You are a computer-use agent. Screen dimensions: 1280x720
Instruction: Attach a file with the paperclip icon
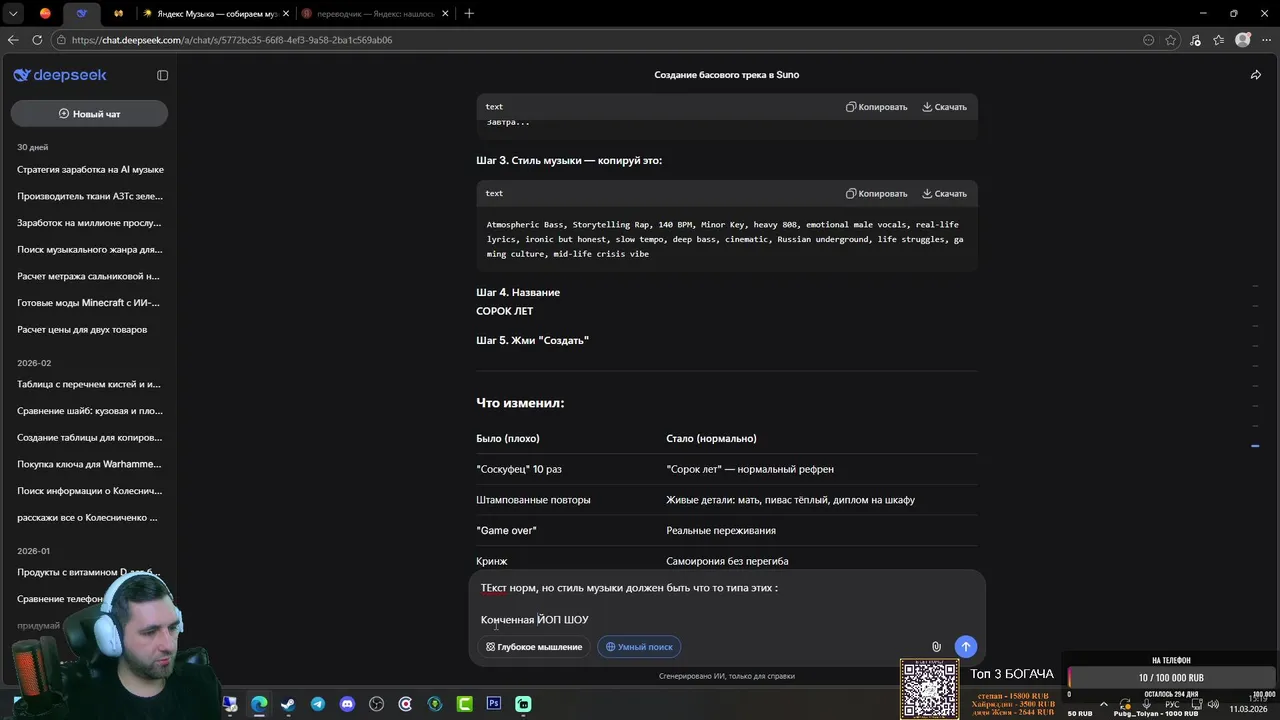pyautogui.click(x=936, y=647)
